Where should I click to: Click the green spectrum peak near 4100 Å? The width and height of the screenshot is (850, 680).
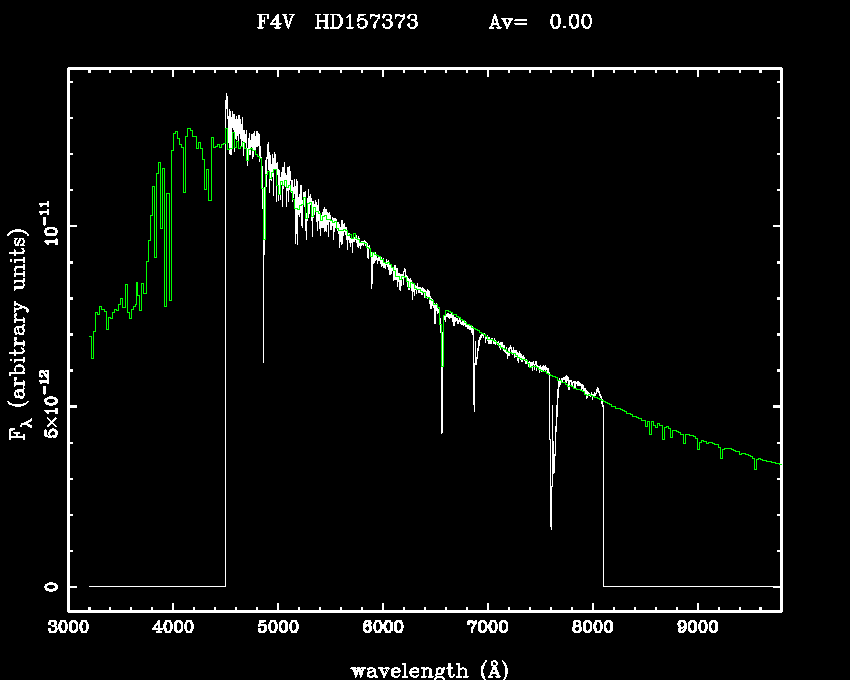(x=188, y=130)
